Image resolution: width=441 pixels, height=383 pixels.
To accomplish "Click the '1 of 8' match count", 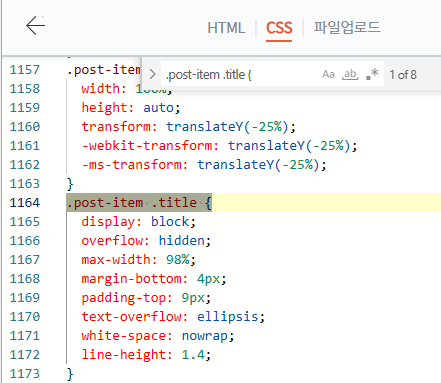I will [403, 75].
